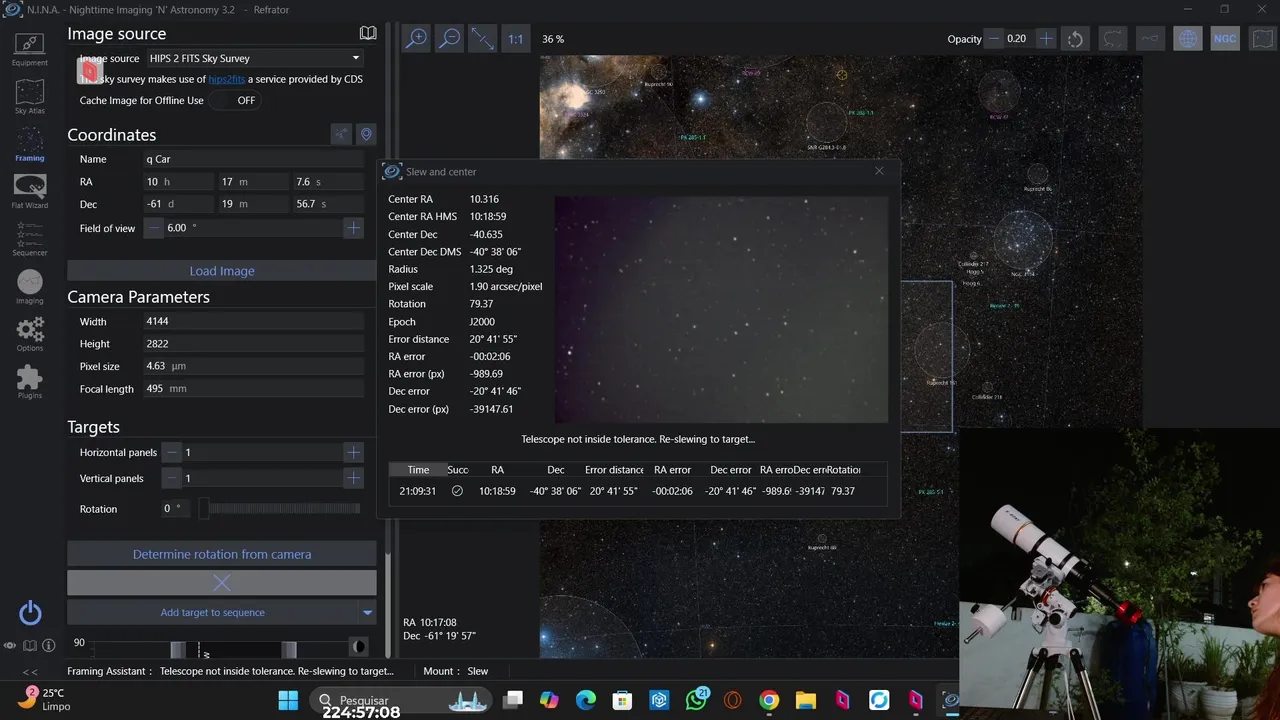The height and width of the screenshot is (720, 1280).
Task: Close the Slew and center dialog
Action: click(879, 171)
